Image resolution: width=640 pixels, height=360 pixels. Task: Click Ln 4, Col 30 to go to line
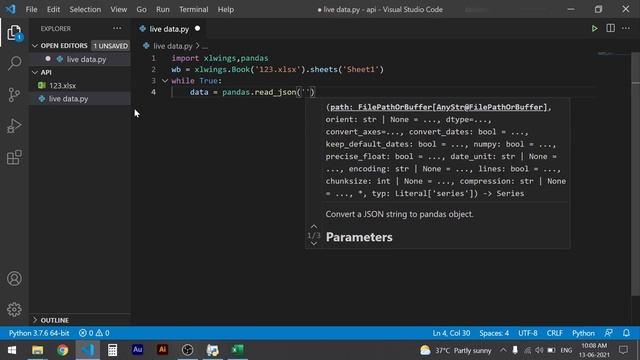click(x=451, y=333)
